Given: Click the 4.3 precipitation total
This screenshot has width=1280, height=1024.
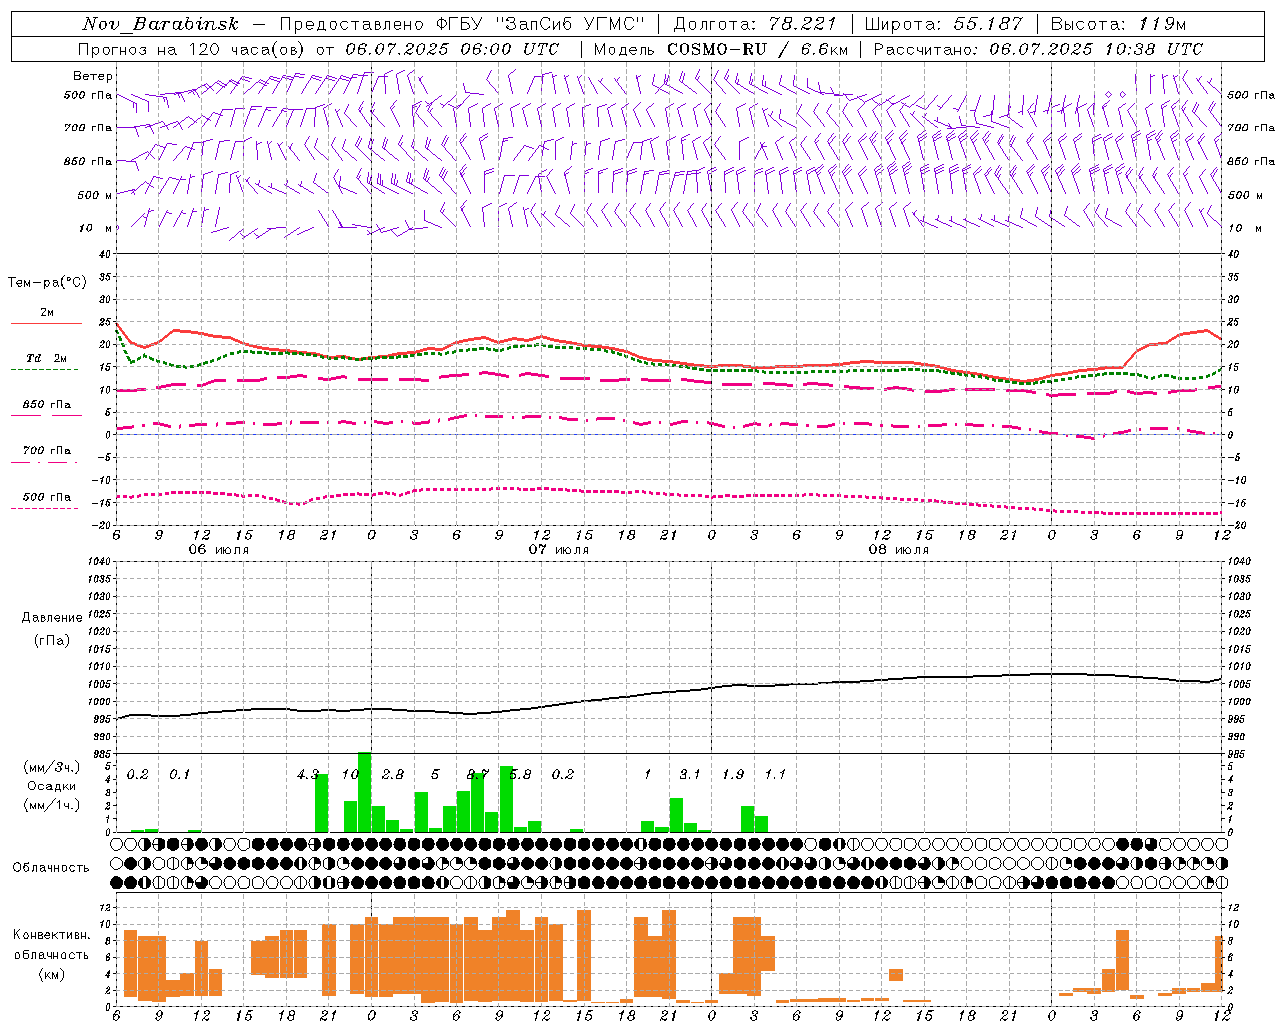Looking at the screenshot, I should 307,775.
